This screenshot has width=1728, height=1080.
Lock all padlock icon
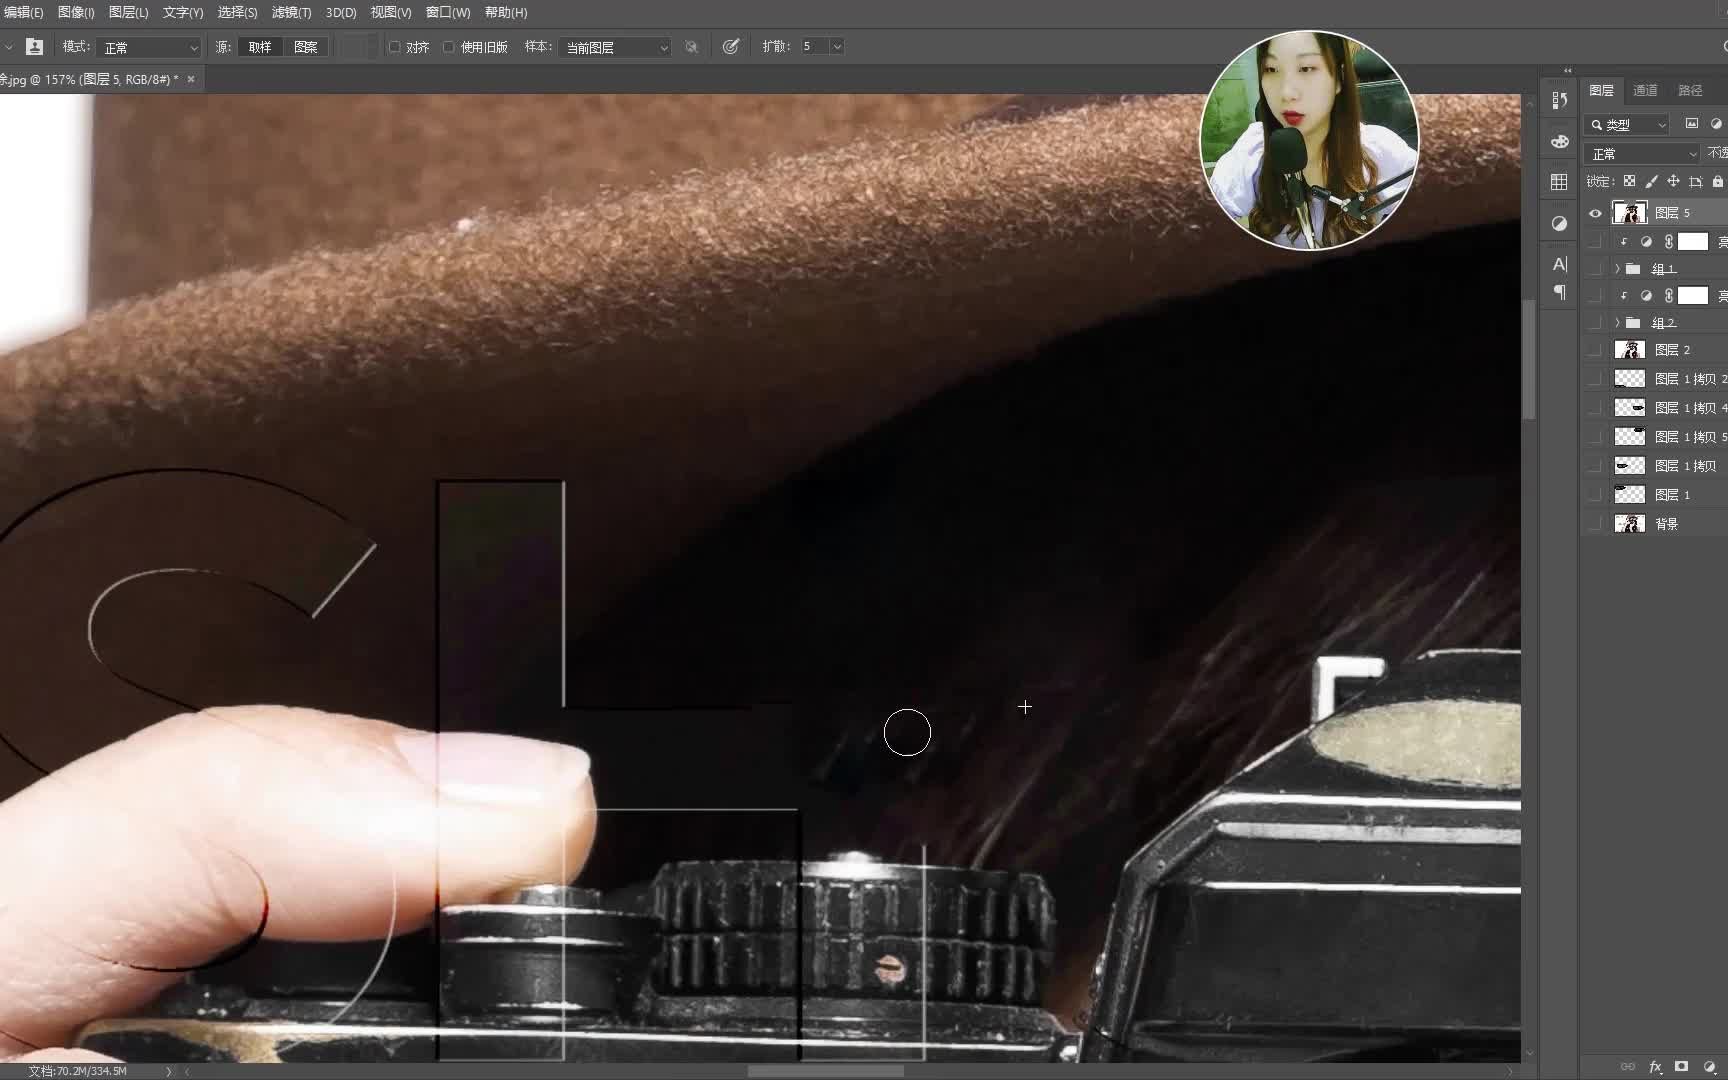coord(1718,181)
